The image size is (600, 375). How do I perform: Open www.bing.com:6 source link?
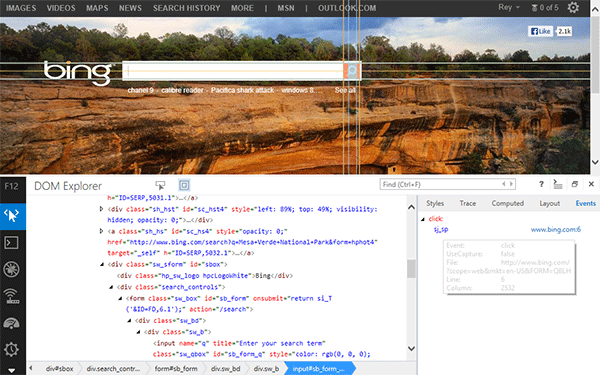[x=556, y=230]
